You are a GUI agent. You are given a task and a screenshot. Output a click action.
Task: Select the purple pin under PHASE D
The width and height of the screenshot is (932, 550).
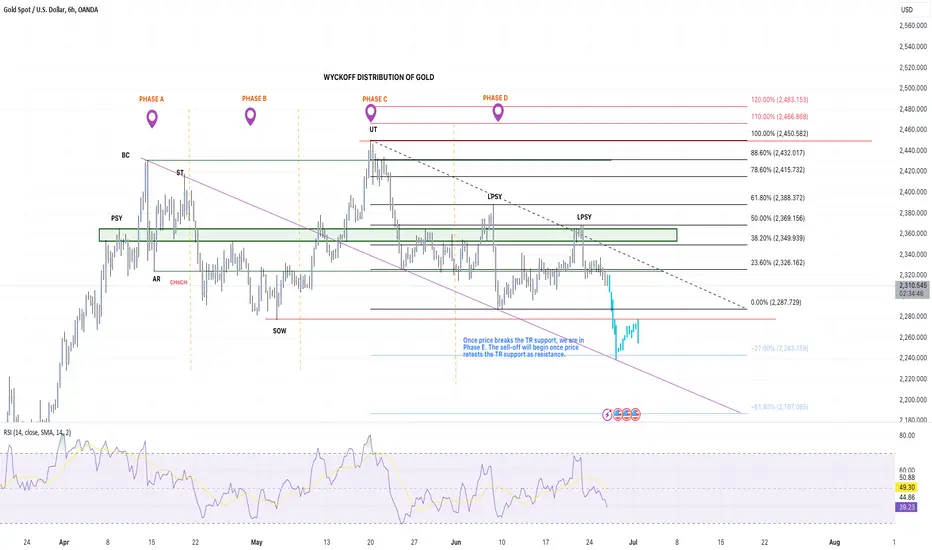click(x=498, y=112)
